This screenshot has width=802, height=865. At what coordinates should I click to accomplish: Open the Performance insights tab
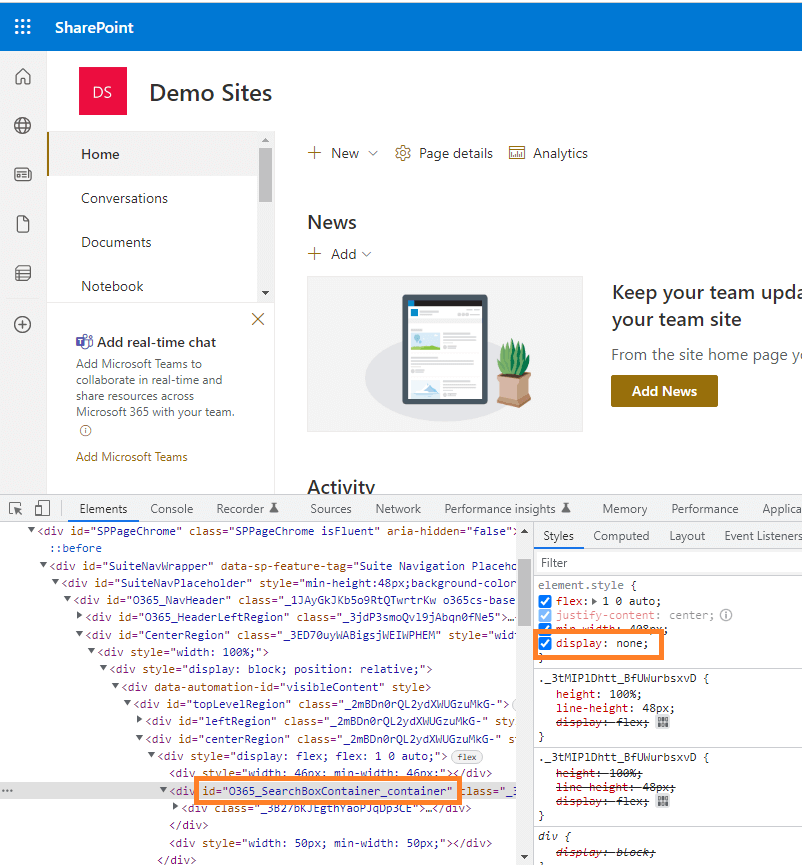coord(507,508)
